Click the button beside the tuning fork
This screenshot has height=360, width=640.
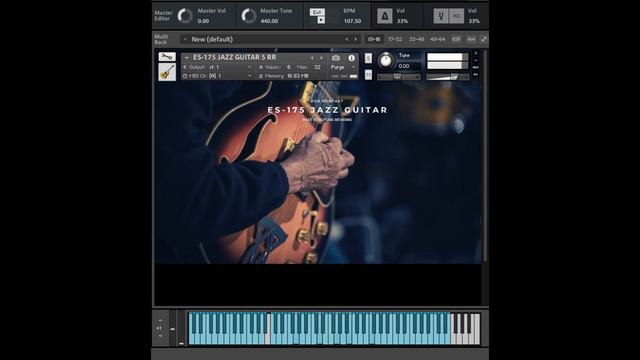(457, 16)
